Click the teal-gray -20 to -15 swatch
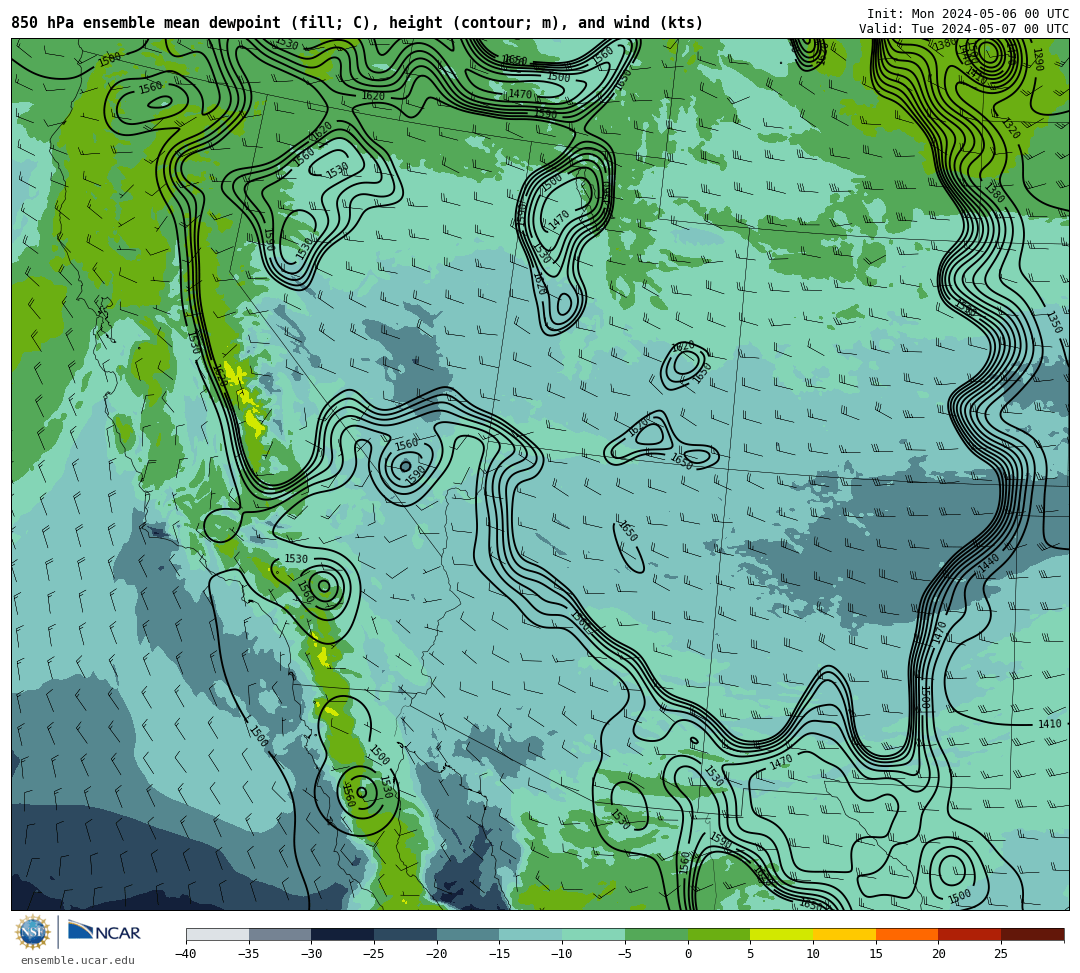 468,934
